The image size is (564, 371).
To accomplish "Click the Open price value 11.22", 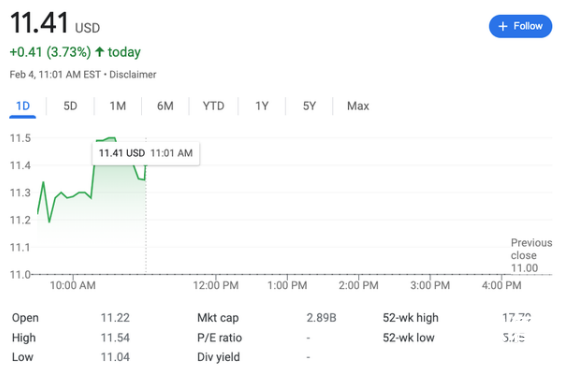I will pos(115,318).
